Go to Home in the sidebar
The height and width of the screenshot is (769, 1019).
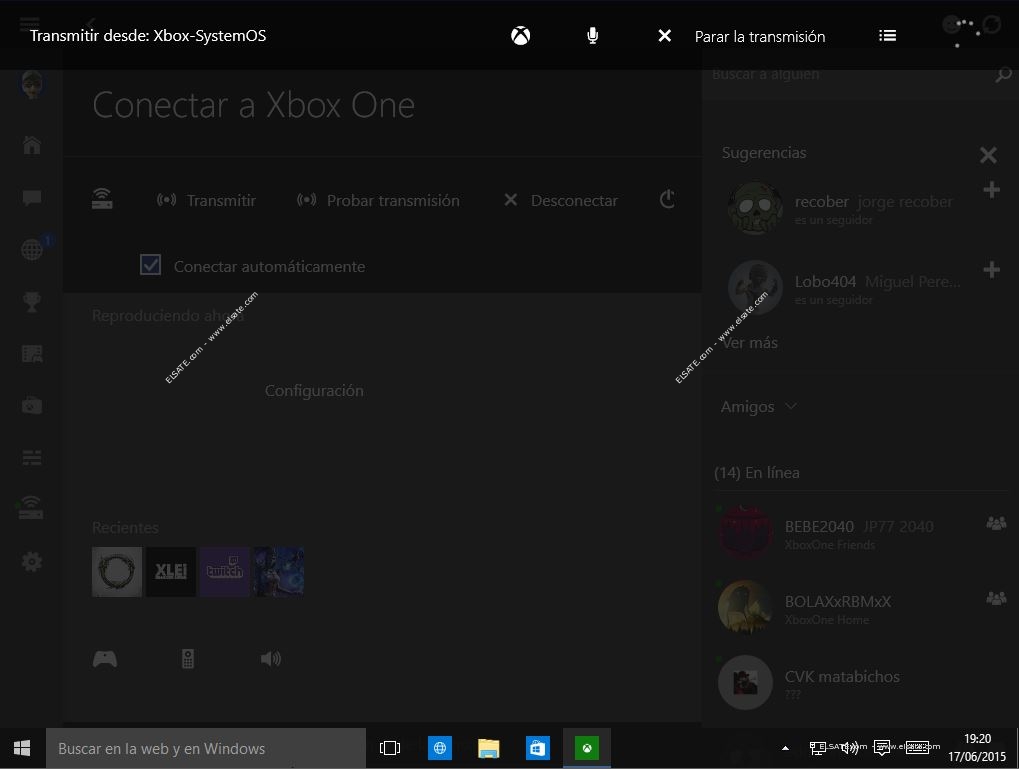tap(32, 145)
